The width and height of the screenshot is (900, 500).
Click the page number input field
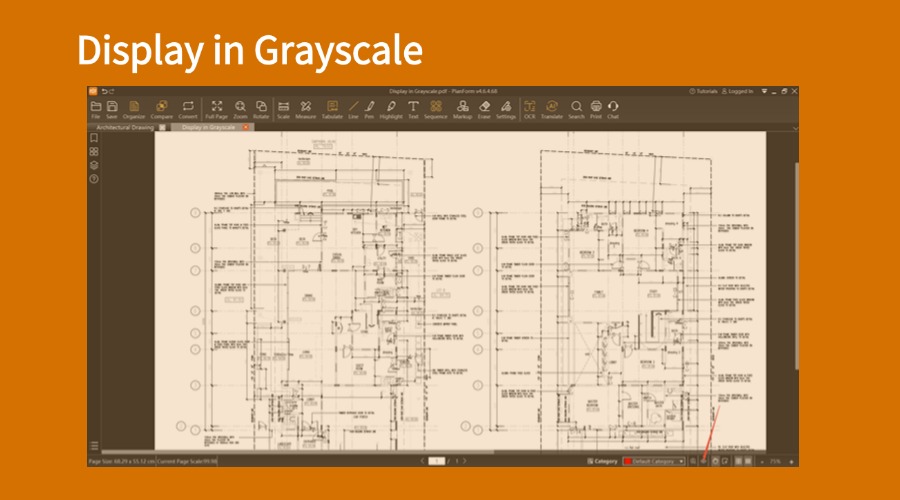click(437, 461)
